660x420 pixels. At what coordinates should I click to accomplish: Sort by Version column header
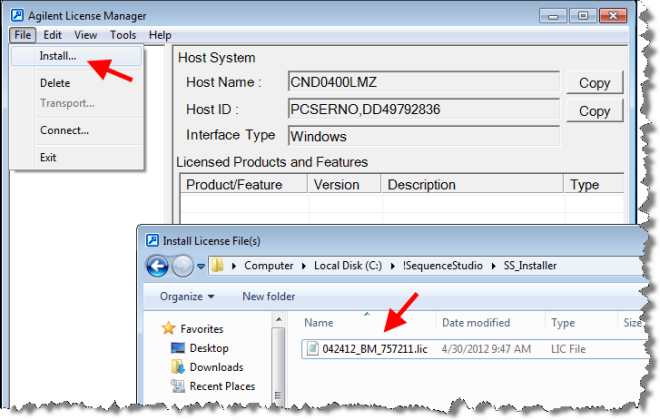point(344,184)
